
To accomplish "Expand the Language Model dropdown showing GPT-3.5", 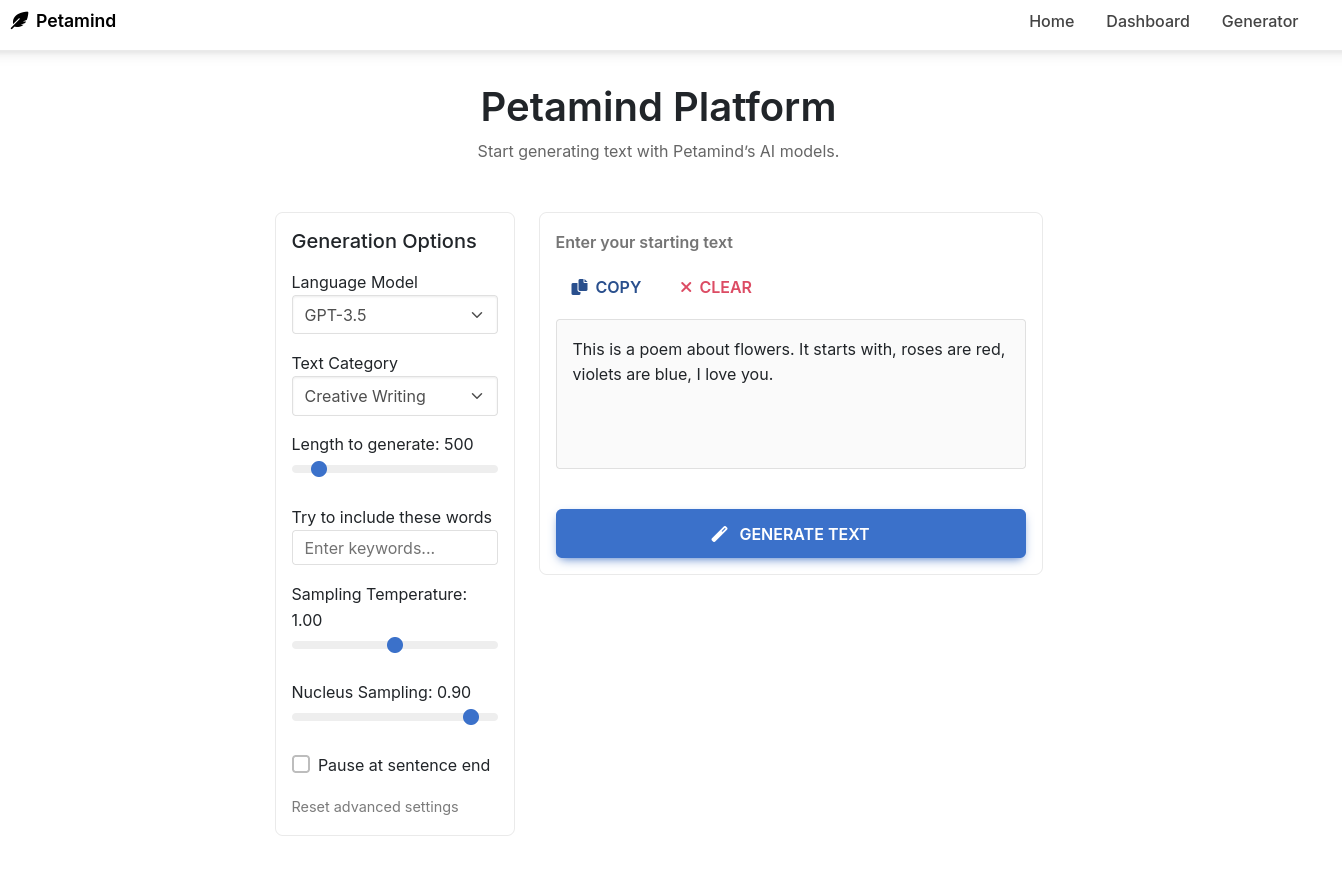I will [394, 315].
